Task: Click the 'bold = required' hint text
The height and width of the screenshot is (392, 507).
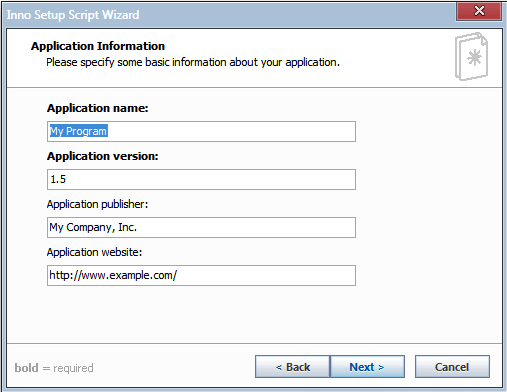Action: coord(54,368)
